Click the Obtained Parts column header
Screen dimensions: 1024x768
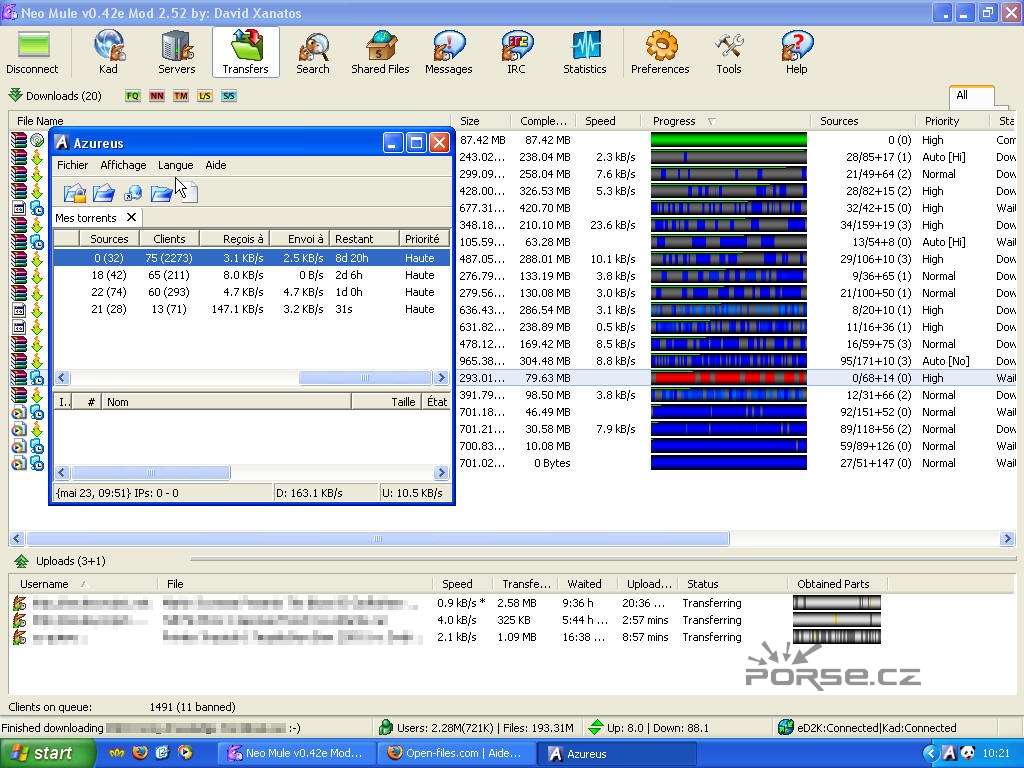pyautogui.click(x=839, y=584)
